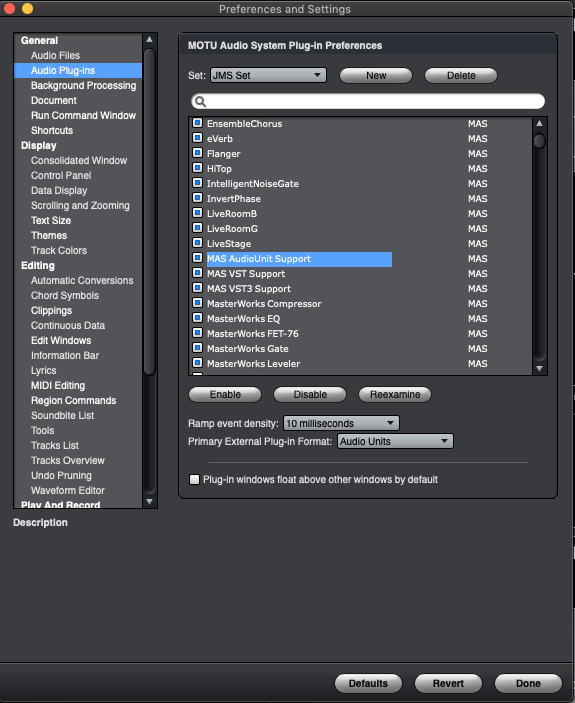Click the Defaults button

click(368, 683)
